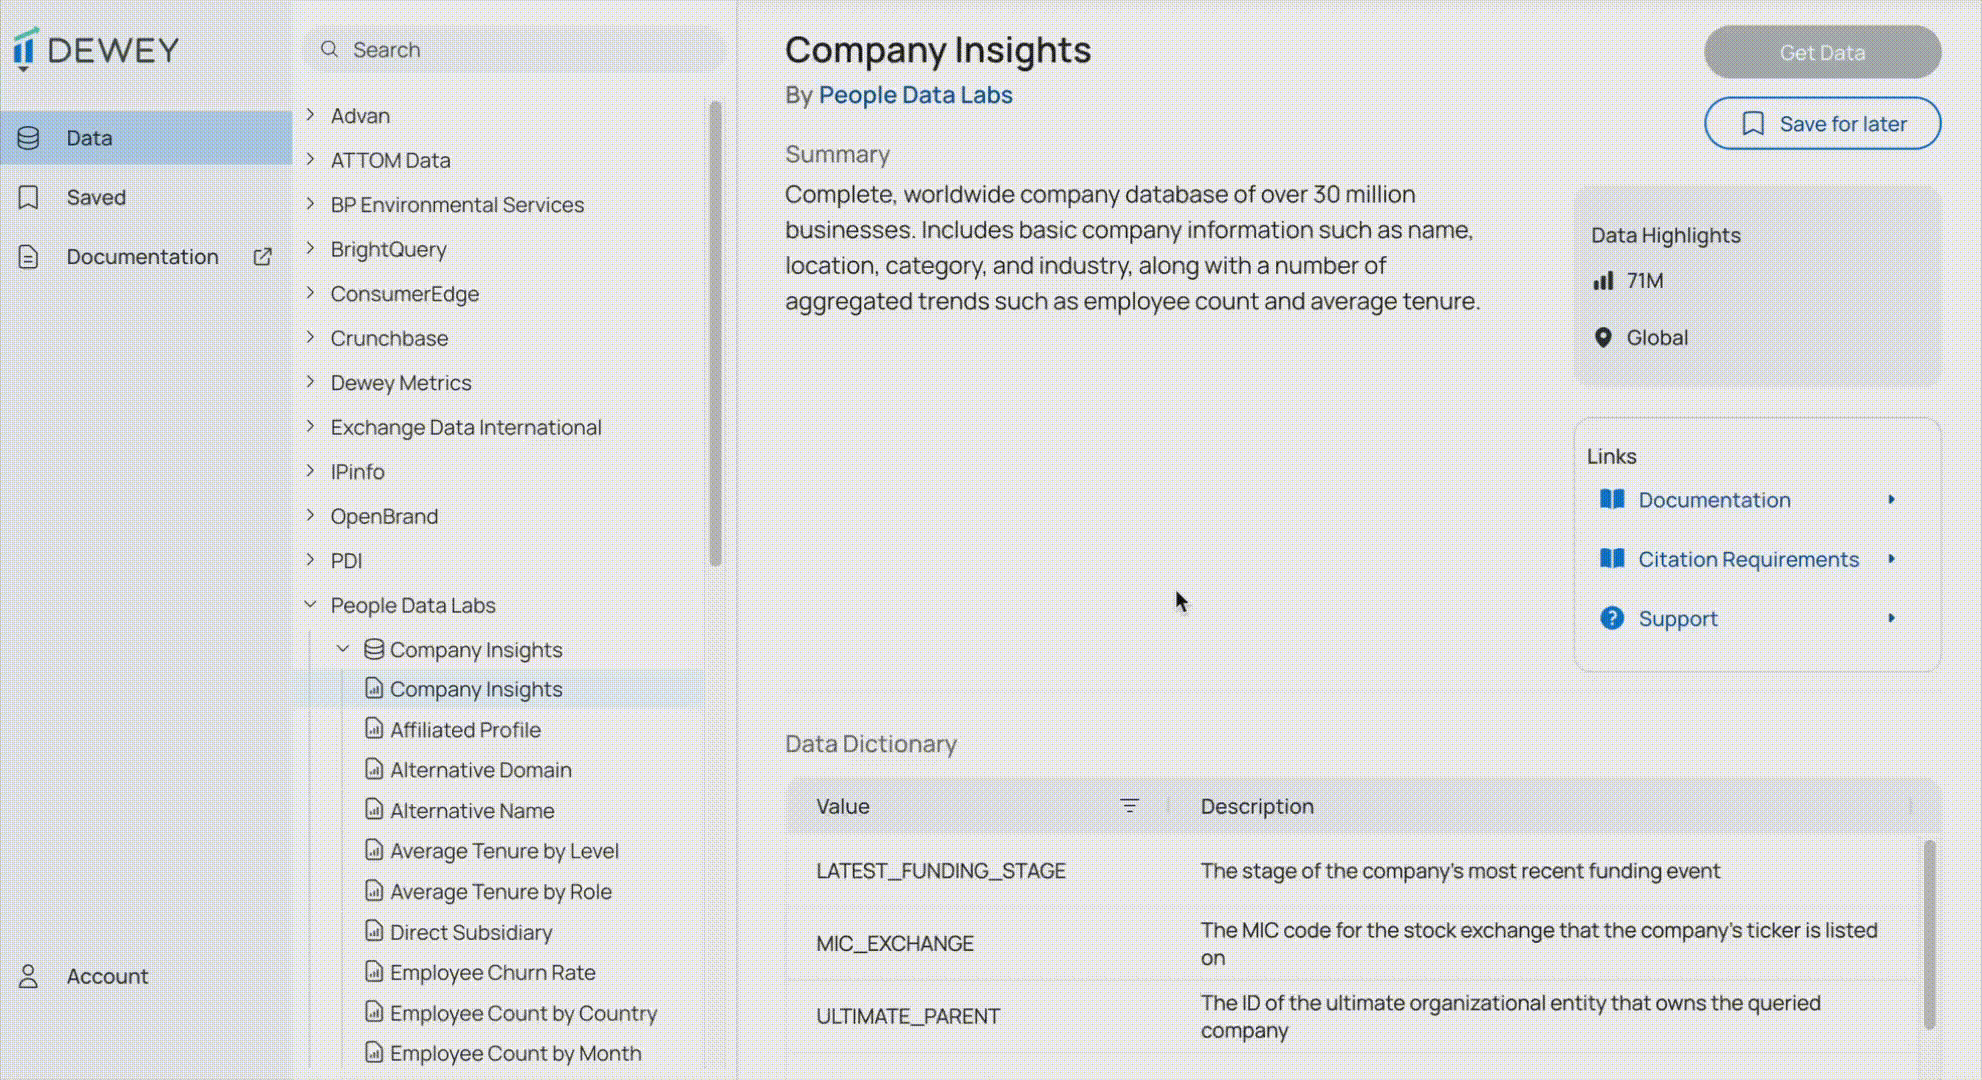
Task: Expand BP Environmental Services chevron
Action: [x=310, y=204]
